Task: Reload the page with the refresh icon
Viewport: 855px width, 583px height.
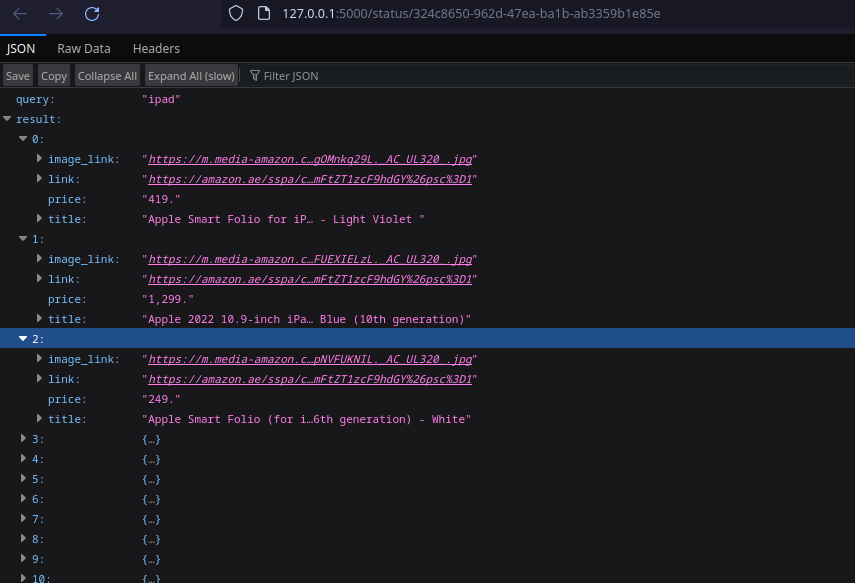Action: click(92, 14)
